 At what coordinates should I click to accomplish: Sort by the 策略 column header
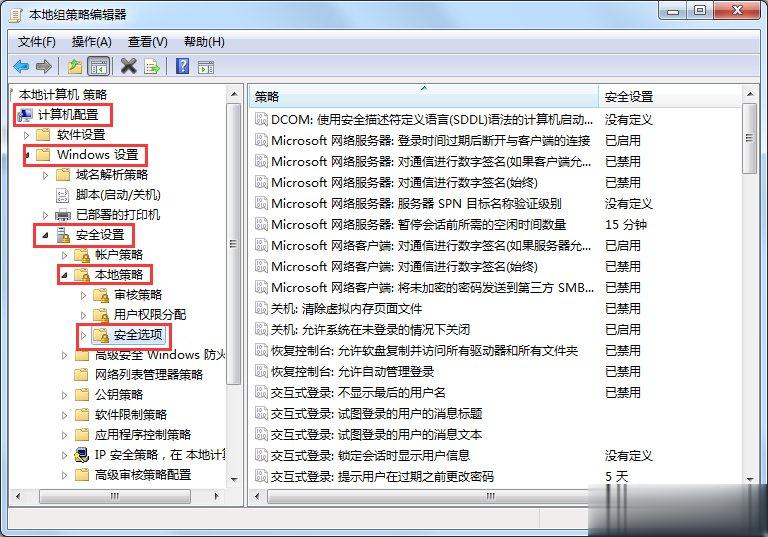pyautogui.click(x=424, y=97)
